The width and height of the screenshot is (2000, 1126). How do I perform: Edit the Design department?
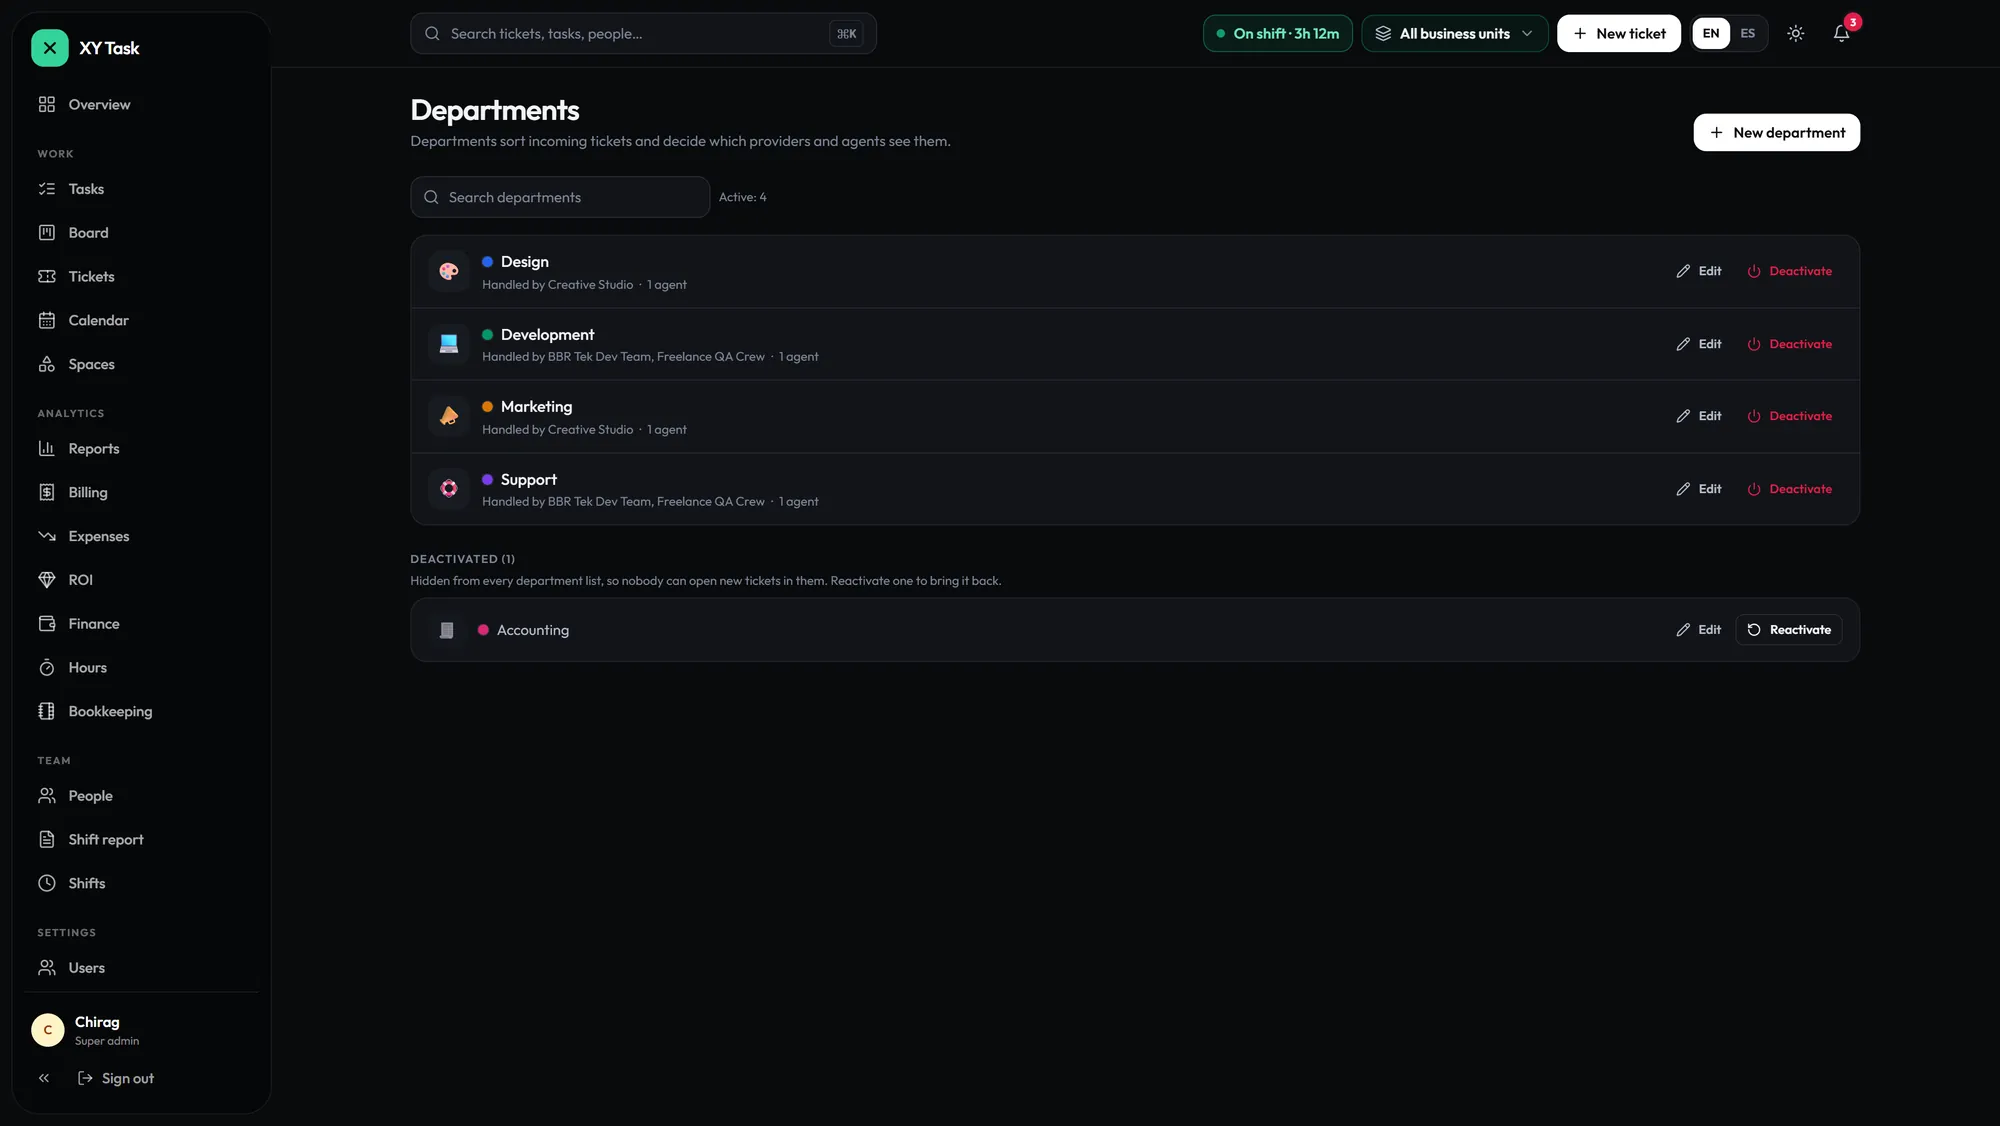tap(1699, 271)
